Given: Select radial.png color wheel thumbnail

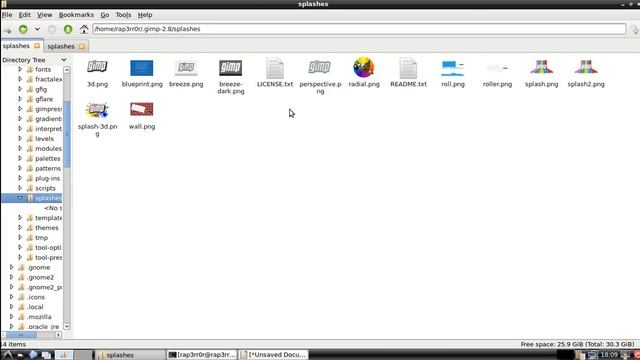Looking at the screenshot, I should click(364, 67).
